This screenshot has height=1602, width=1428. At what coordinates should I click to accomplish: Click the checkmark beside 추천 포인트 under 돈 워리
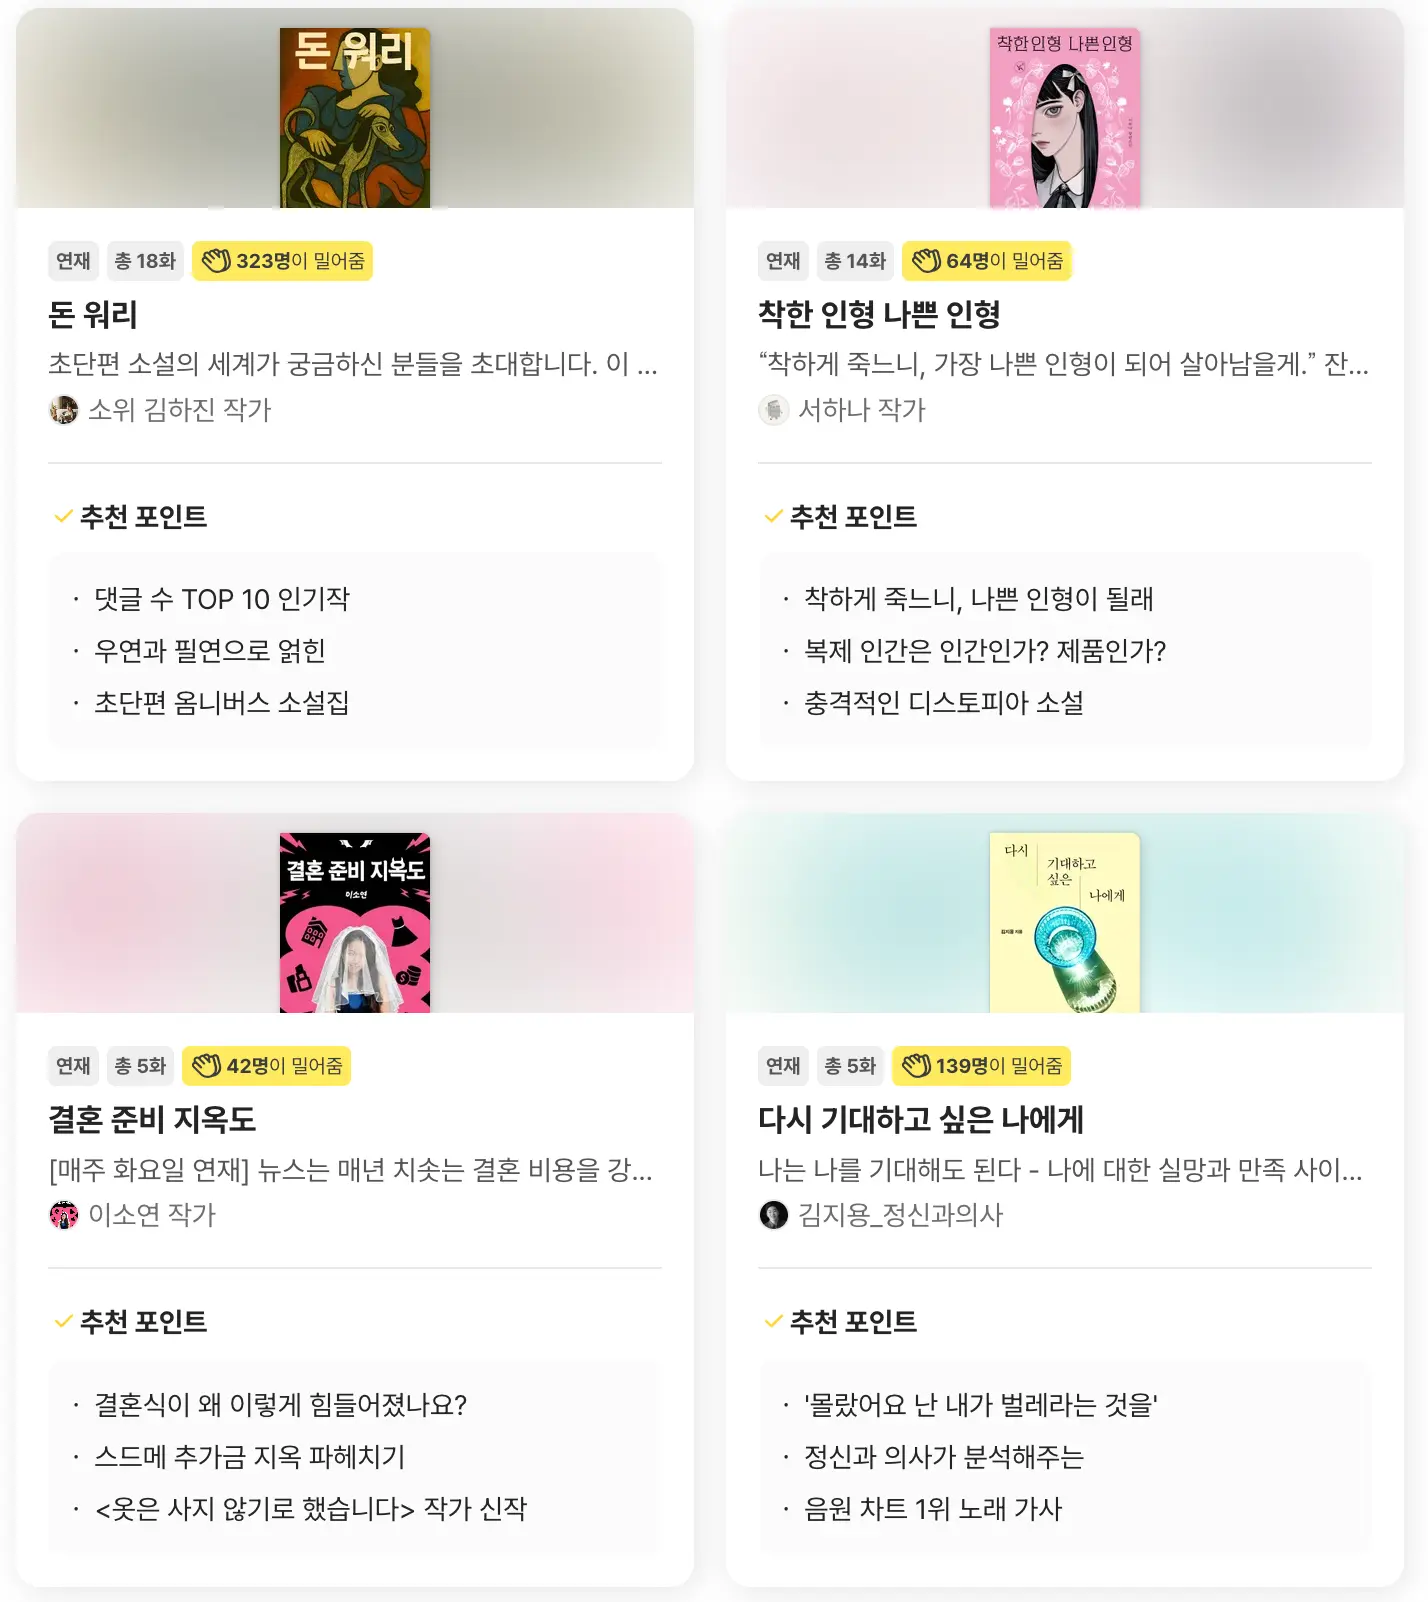[63, 517]
